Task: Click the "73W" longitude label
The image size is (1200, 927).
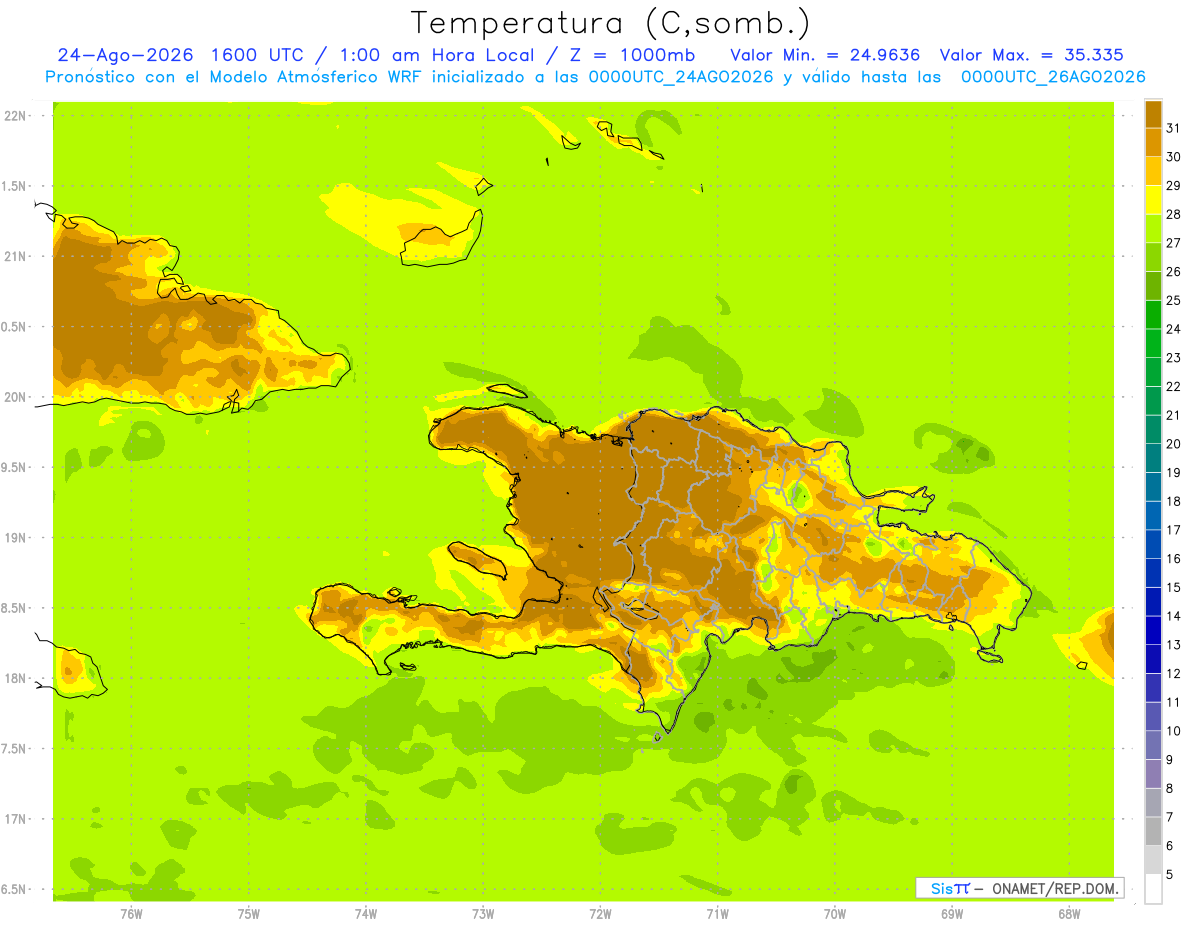Action: [483, 914]
